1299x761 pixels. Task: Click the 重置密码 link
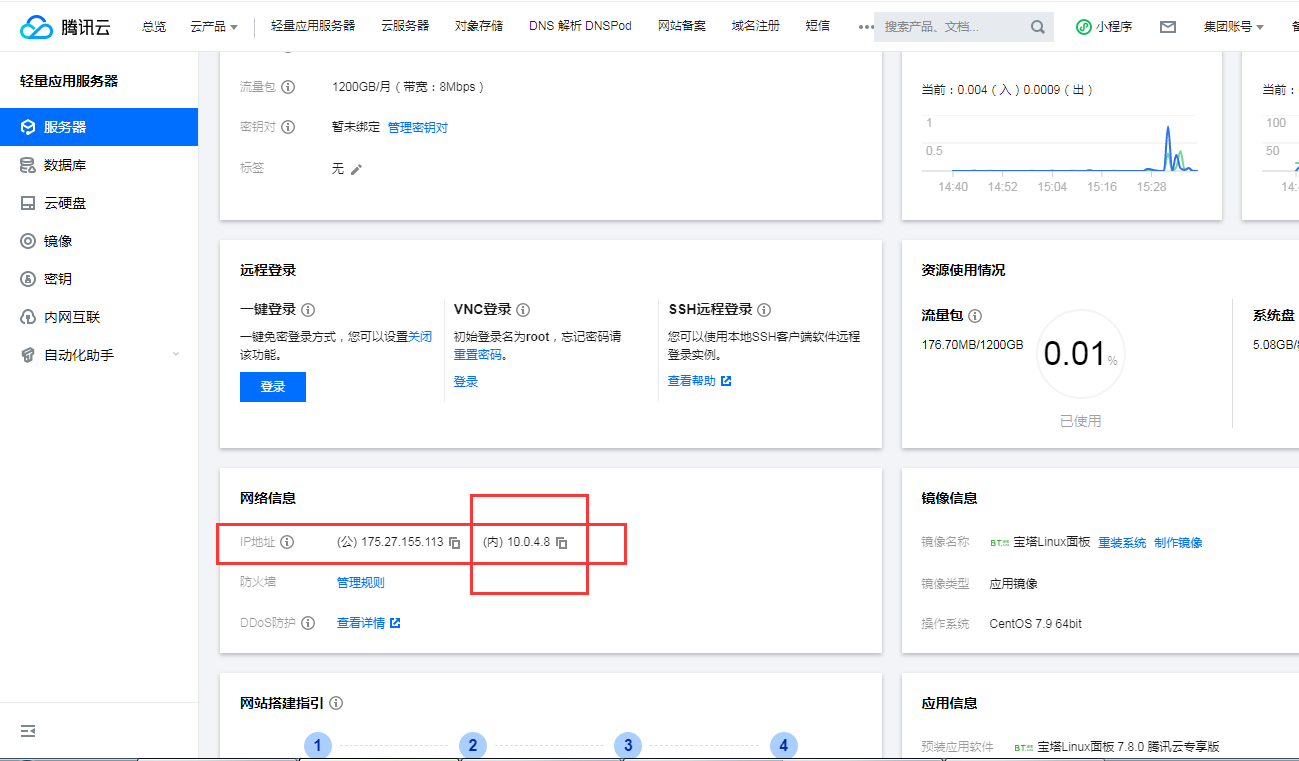click(x=478, y=355)
